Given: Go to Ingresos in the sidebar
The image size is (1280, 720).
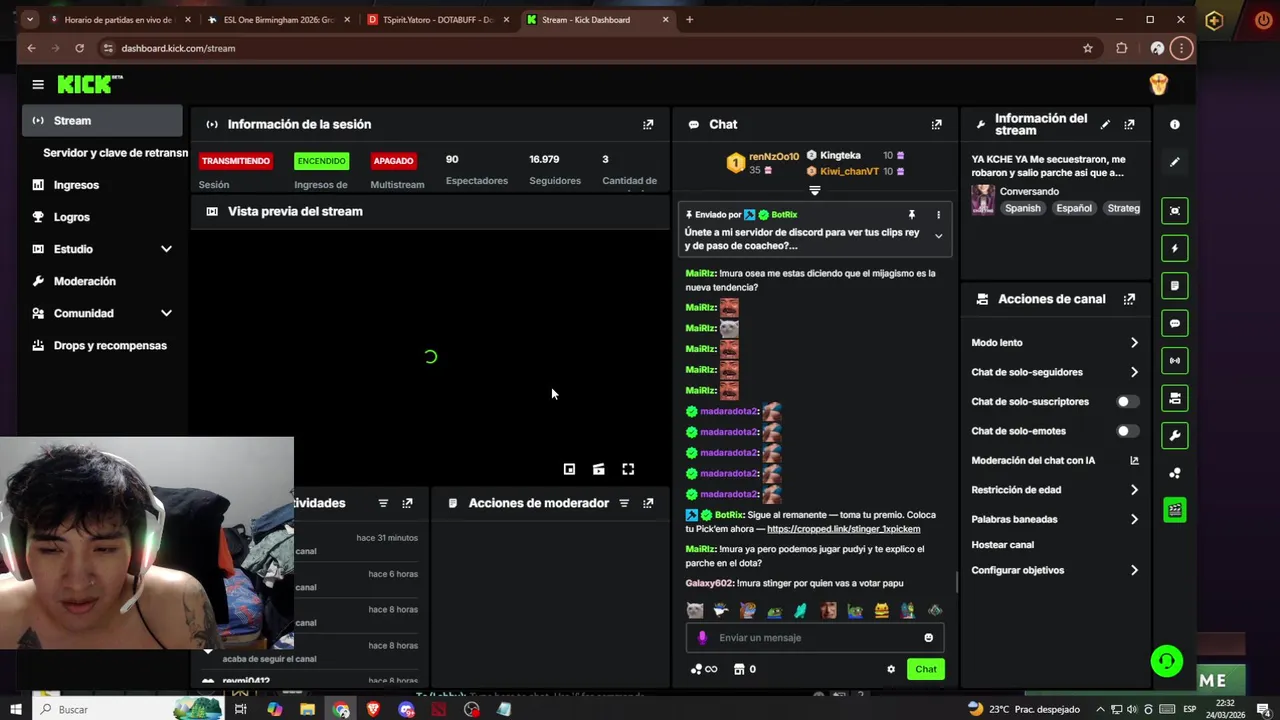Looking at the screenshot, I should tap(76, 185).
